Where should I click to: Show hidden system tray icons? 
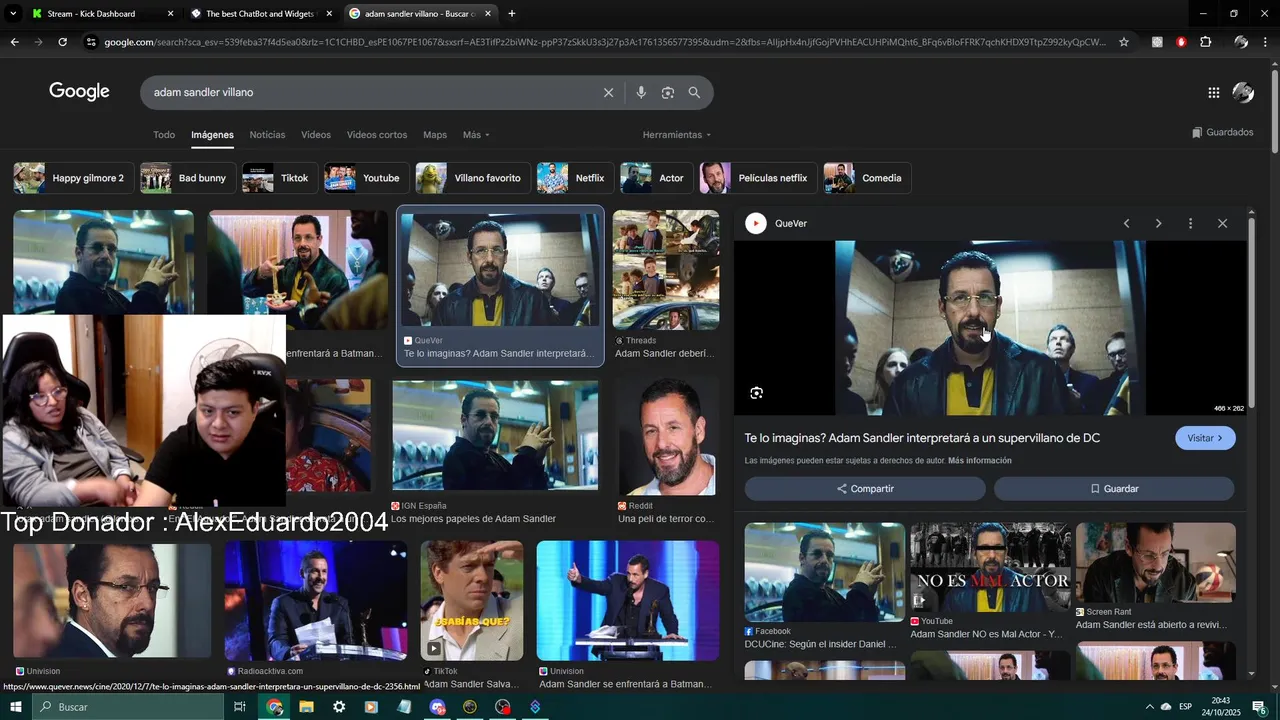[x=1149, y=707]
